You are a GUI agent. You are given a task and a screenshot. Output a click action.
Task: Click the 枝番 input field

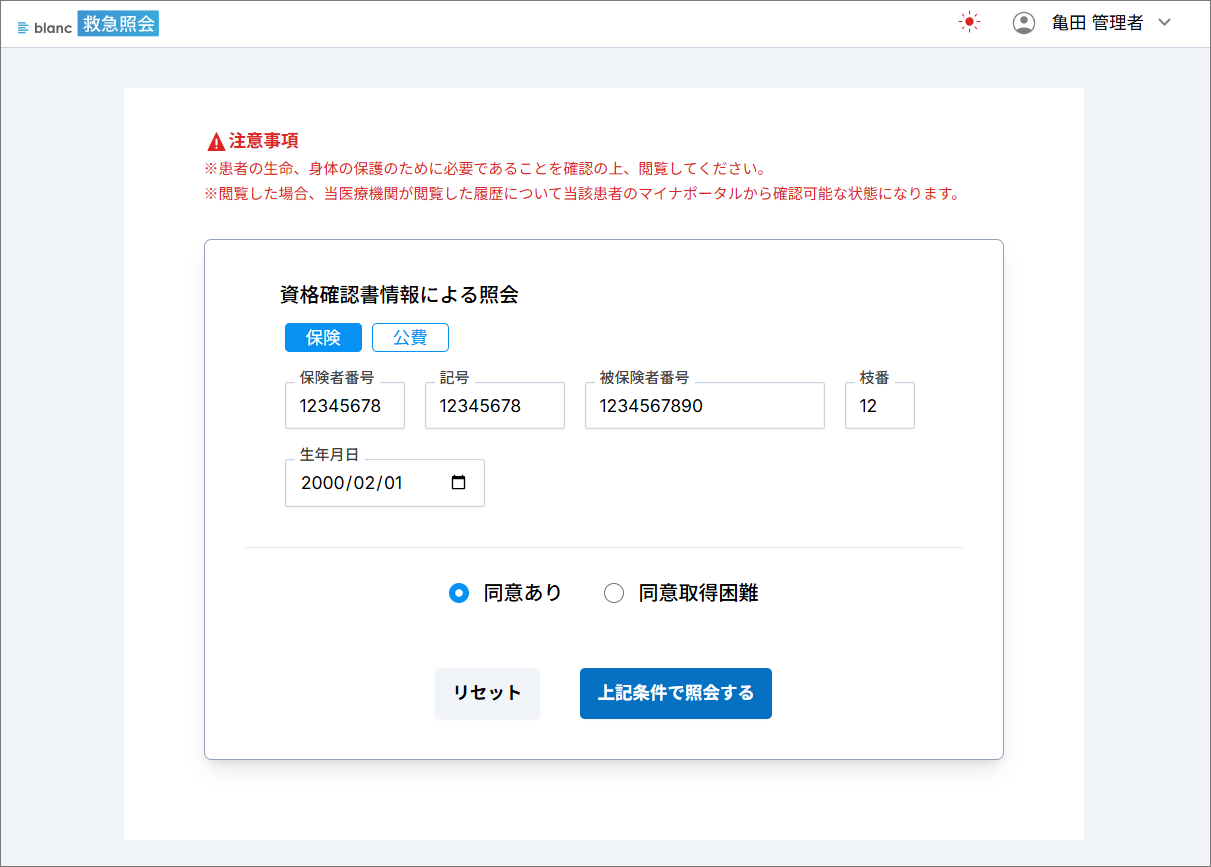[879, 405]
